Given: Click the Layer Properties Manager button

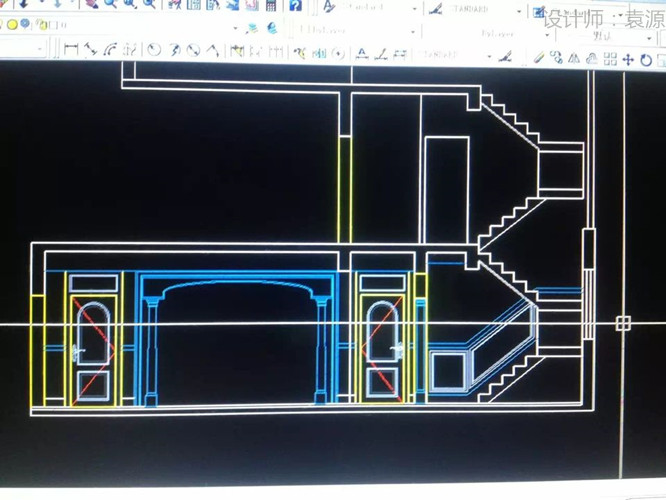Looking at the screenshot, I should click(x=252, y=27).
